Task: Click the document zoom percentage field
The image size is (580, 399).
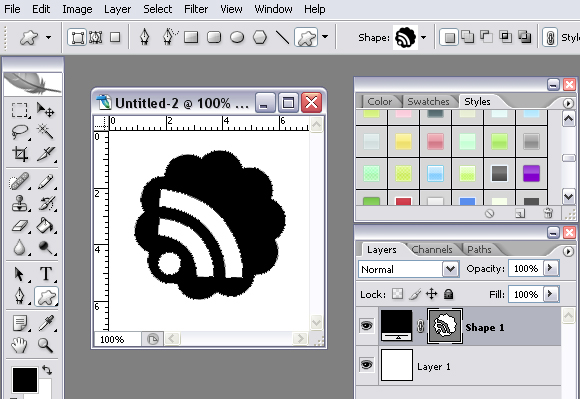Action: tap(117, 339)
